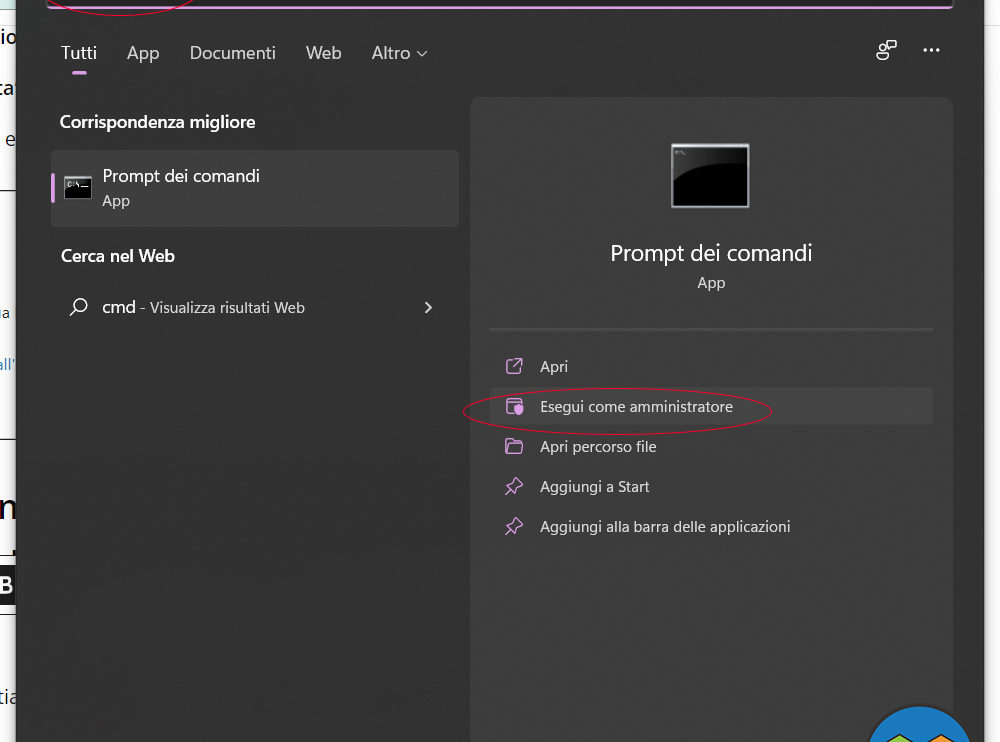Click the magnifier icon beside cmd

pos(78,308)
